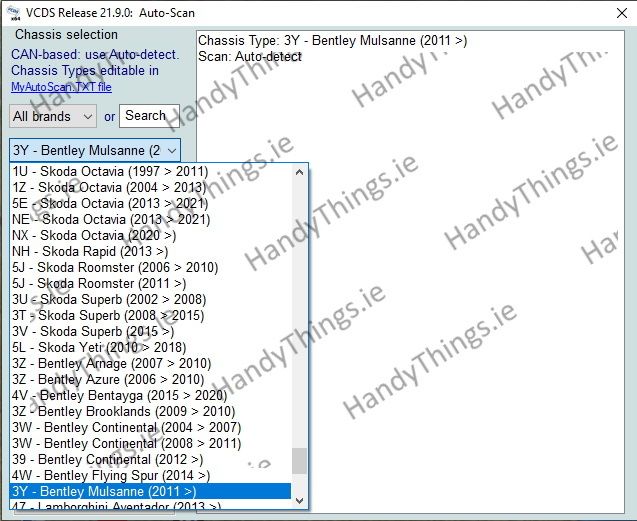Click VCDS application icon in title bar
This screenshot has height=521, width=637.
14,13
